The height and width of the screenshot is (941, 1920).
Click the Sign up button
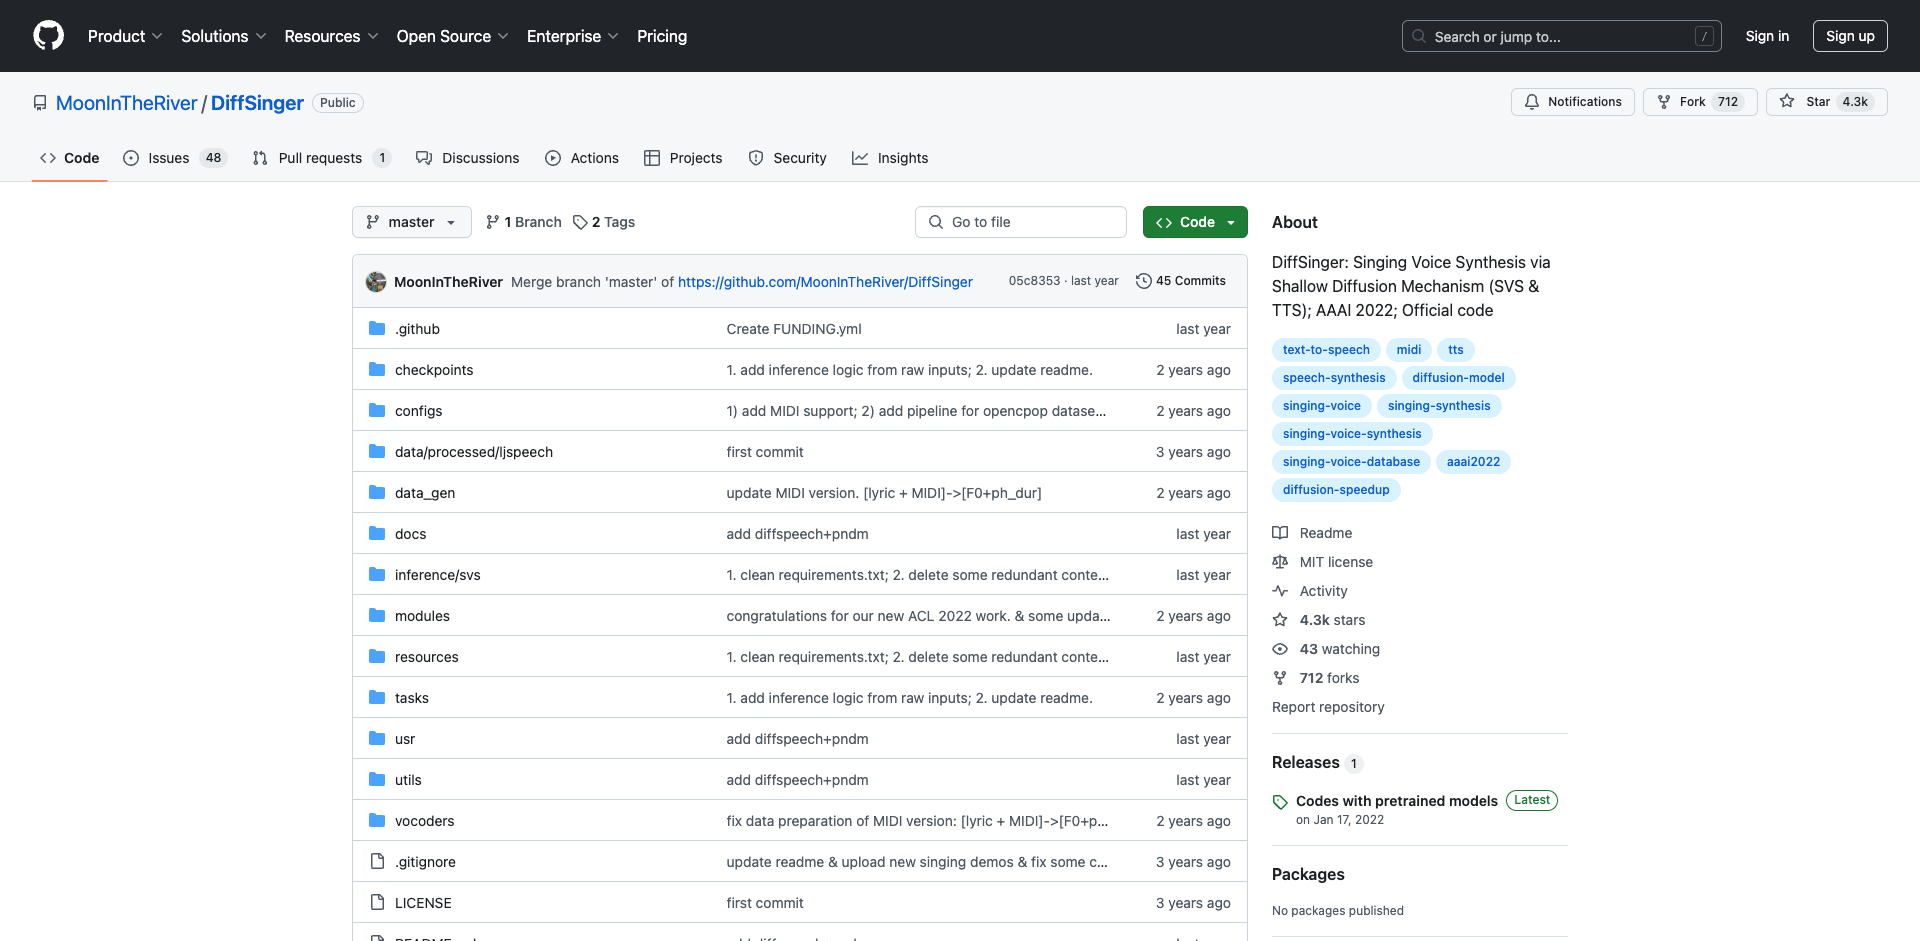[1850, 36]
